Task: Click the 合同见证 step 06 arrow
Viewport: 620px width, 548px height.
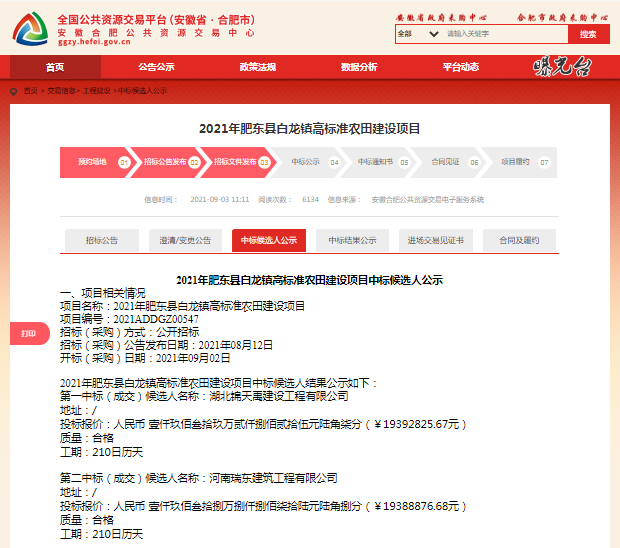Action: point(446,161)
